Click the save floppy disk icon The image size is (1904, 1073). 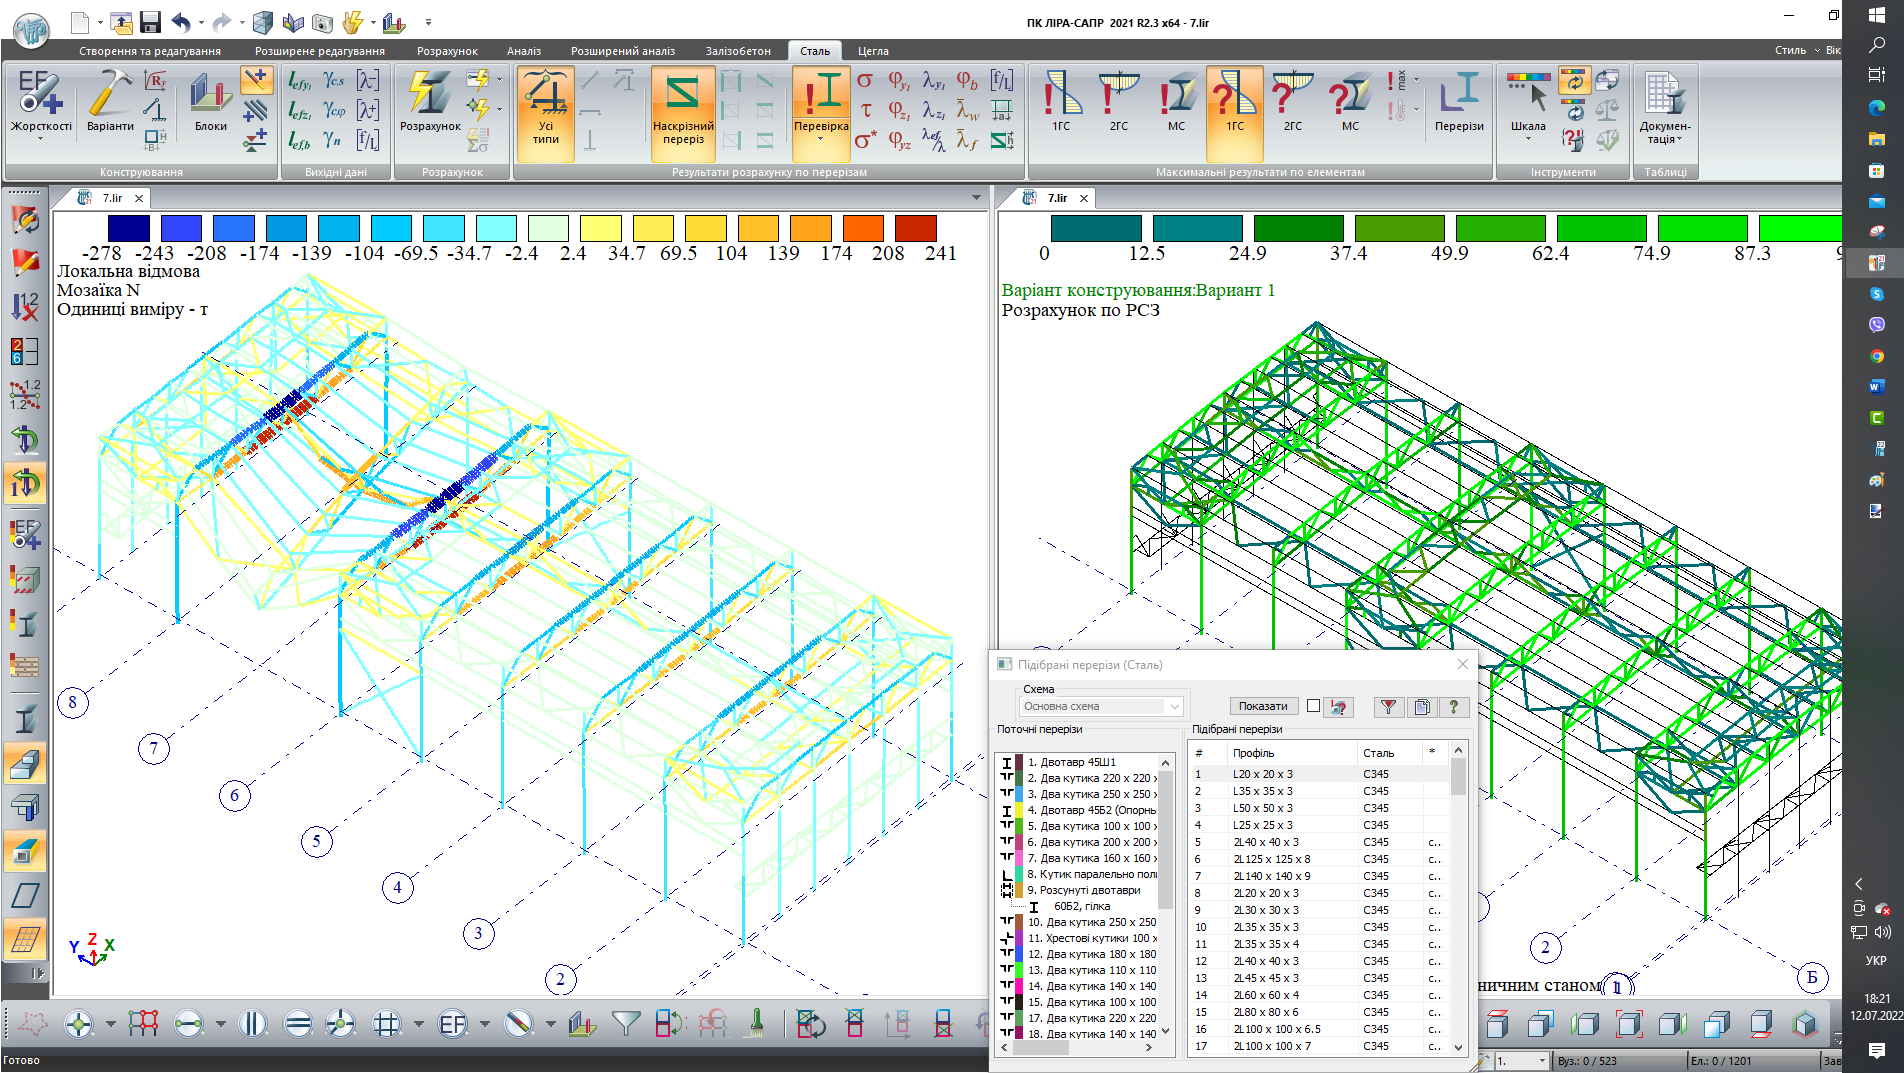coord(150,22)
